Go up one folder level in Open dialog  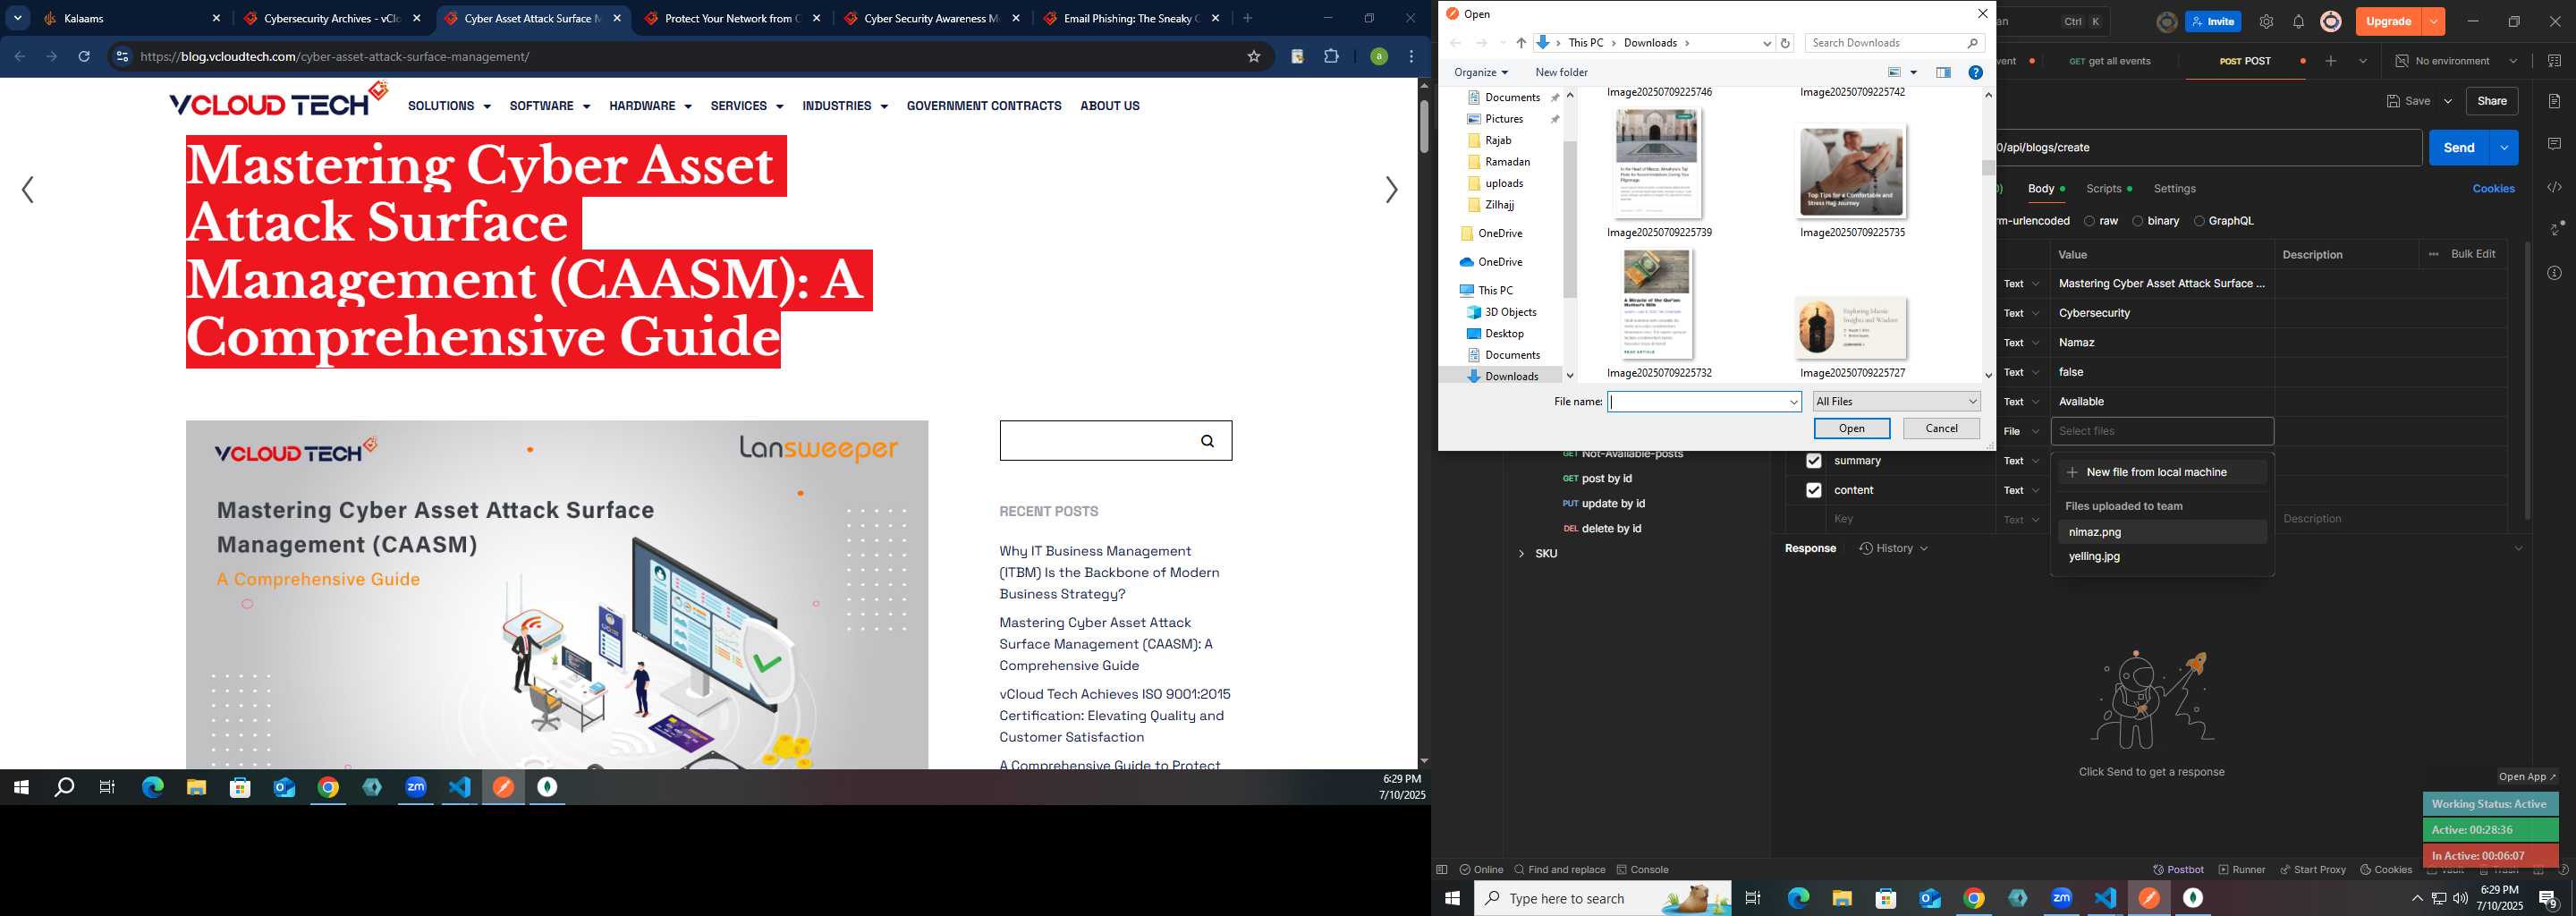pos(1521,43)
